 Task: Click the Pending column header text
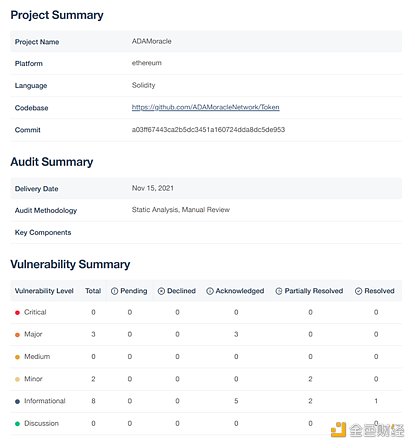click(134, 291)
